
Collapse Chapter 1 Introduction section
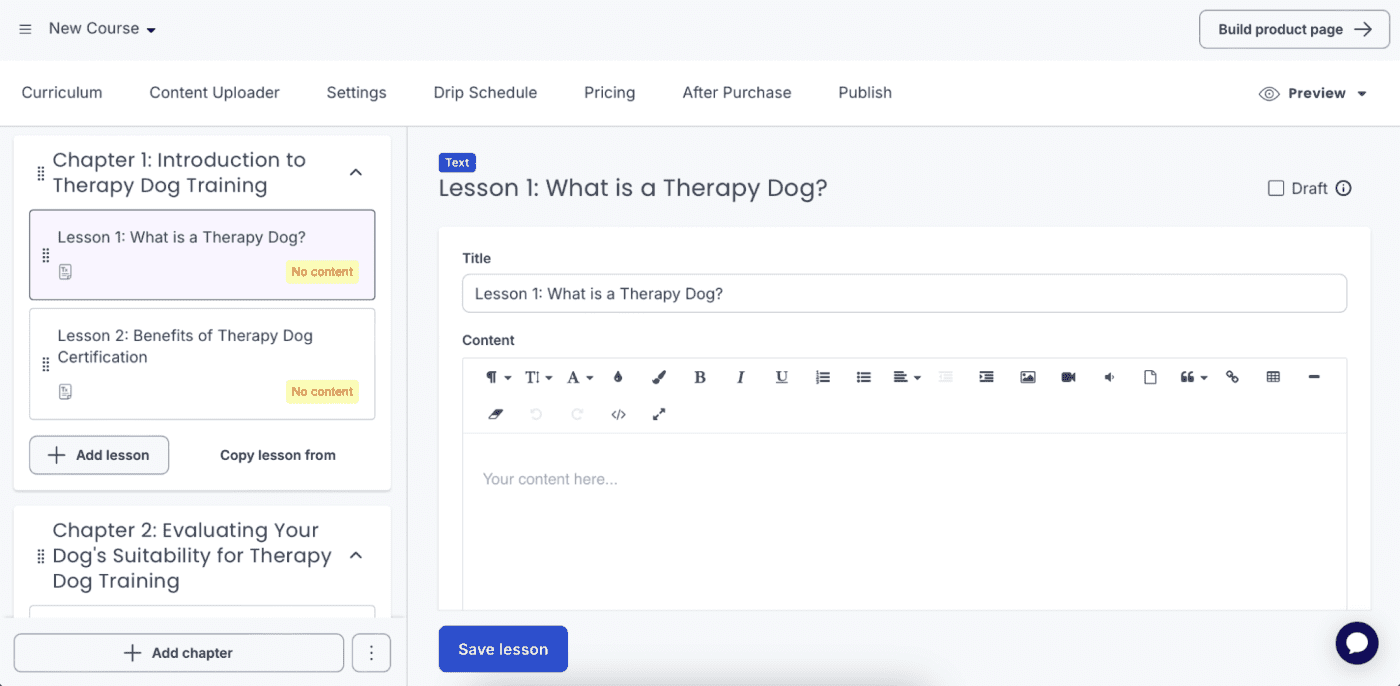coord(356,172)
